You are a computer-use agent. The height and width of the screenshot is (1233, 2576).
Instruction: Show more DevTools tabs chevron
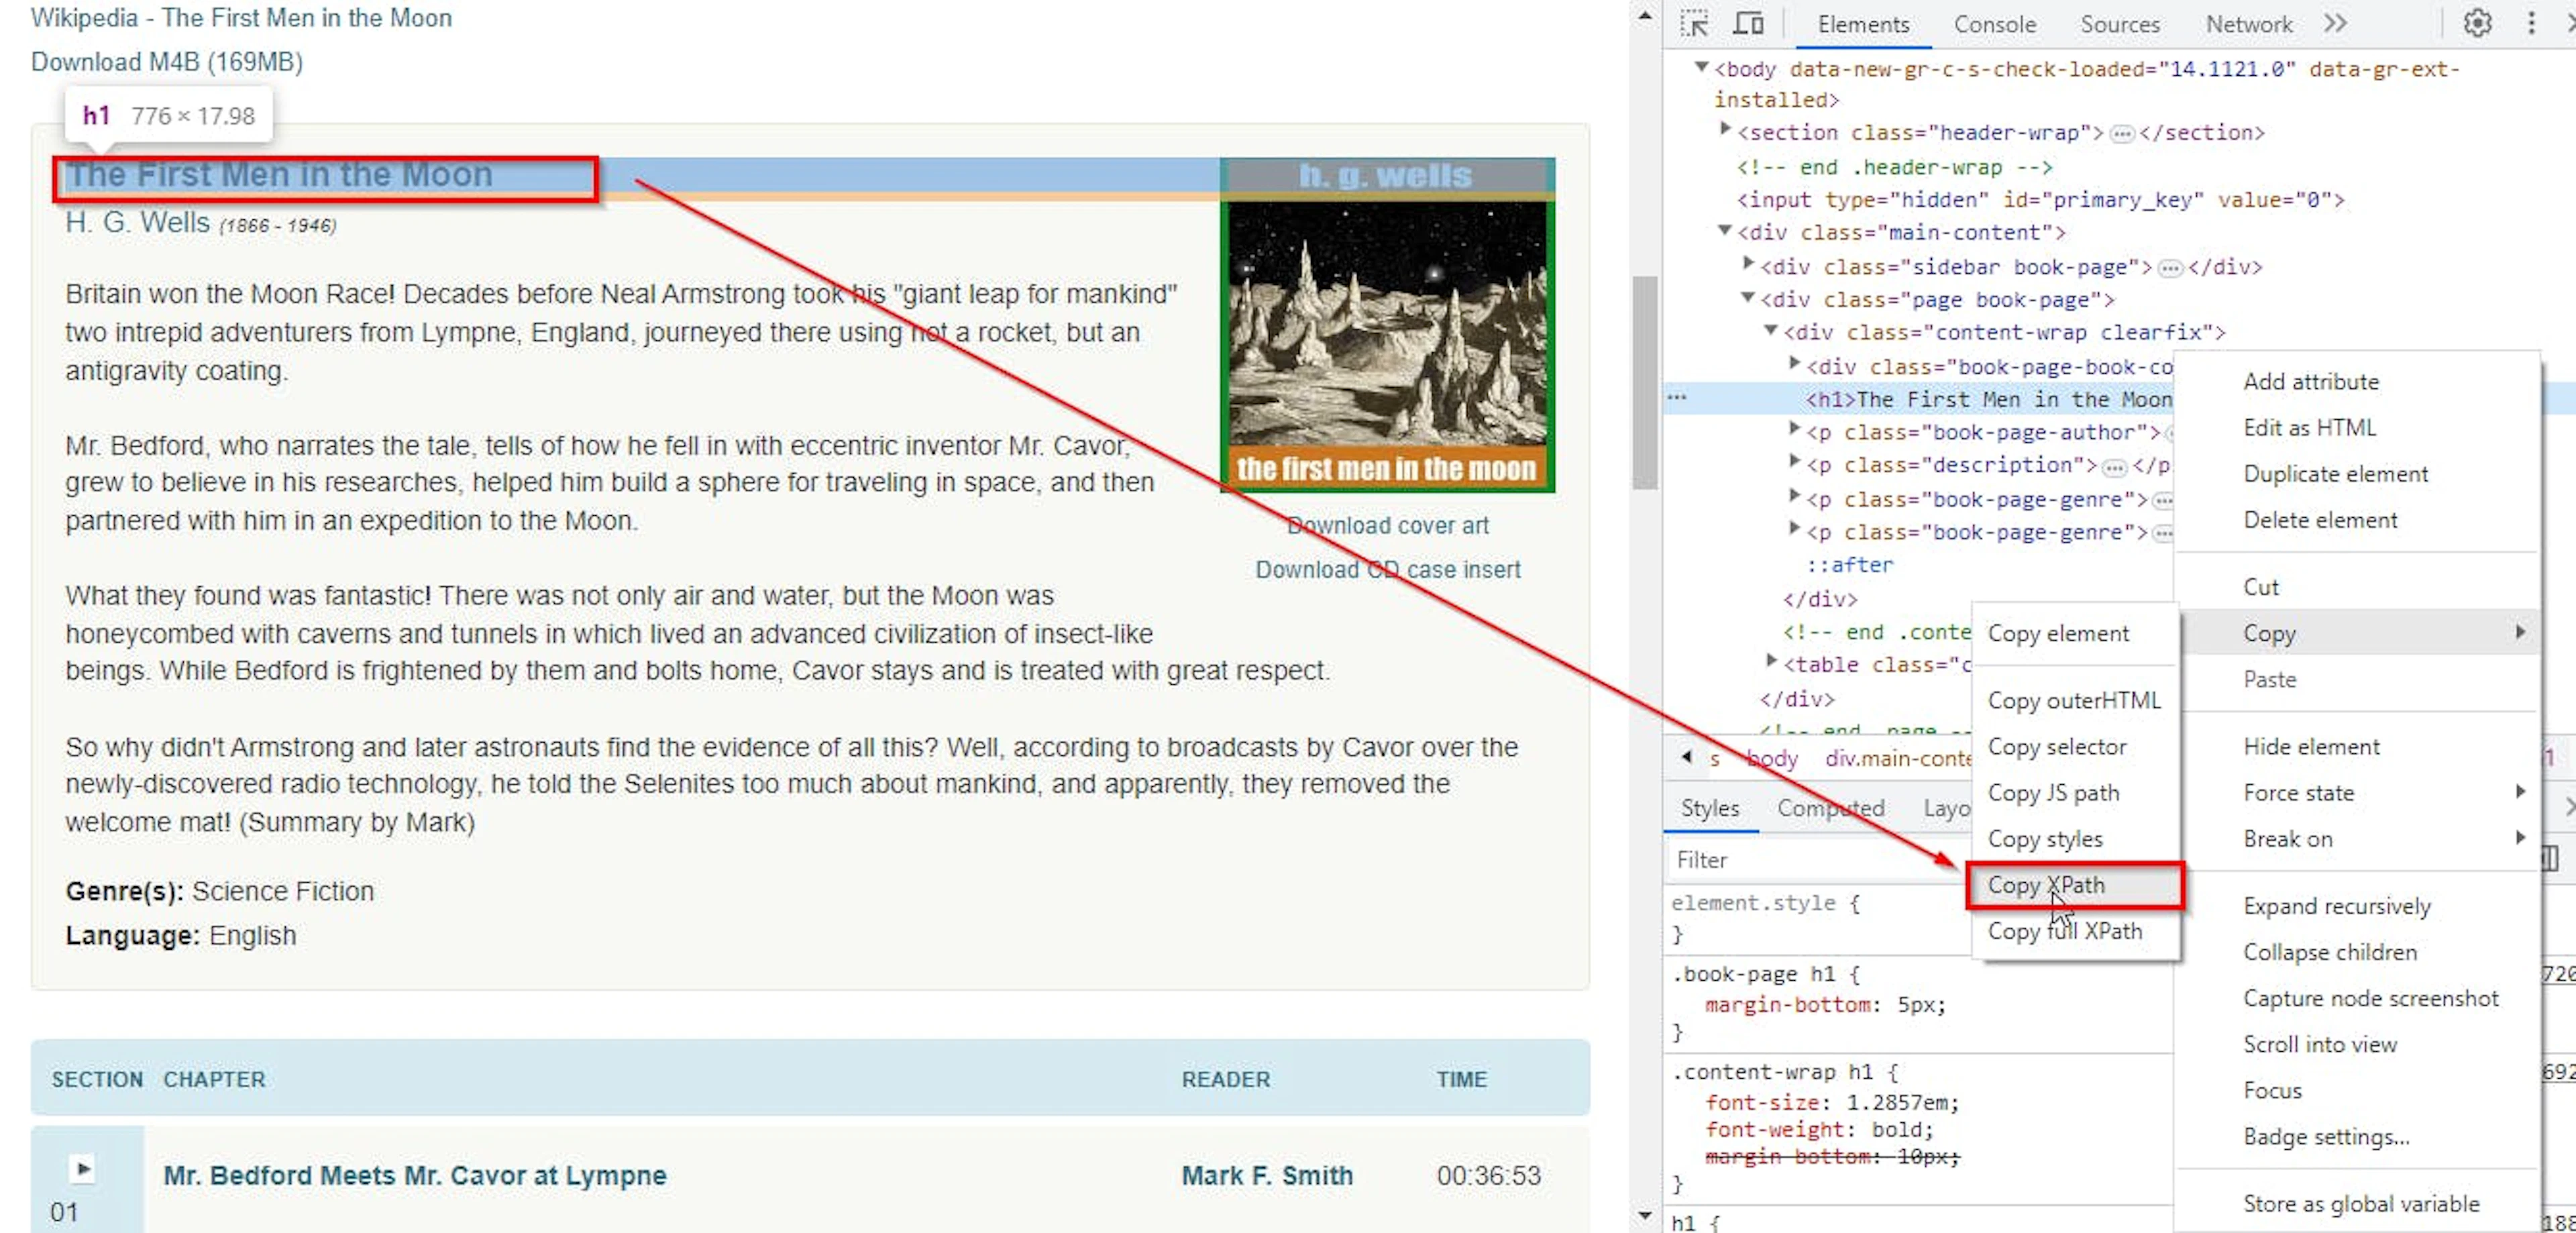pos(2335,23)
